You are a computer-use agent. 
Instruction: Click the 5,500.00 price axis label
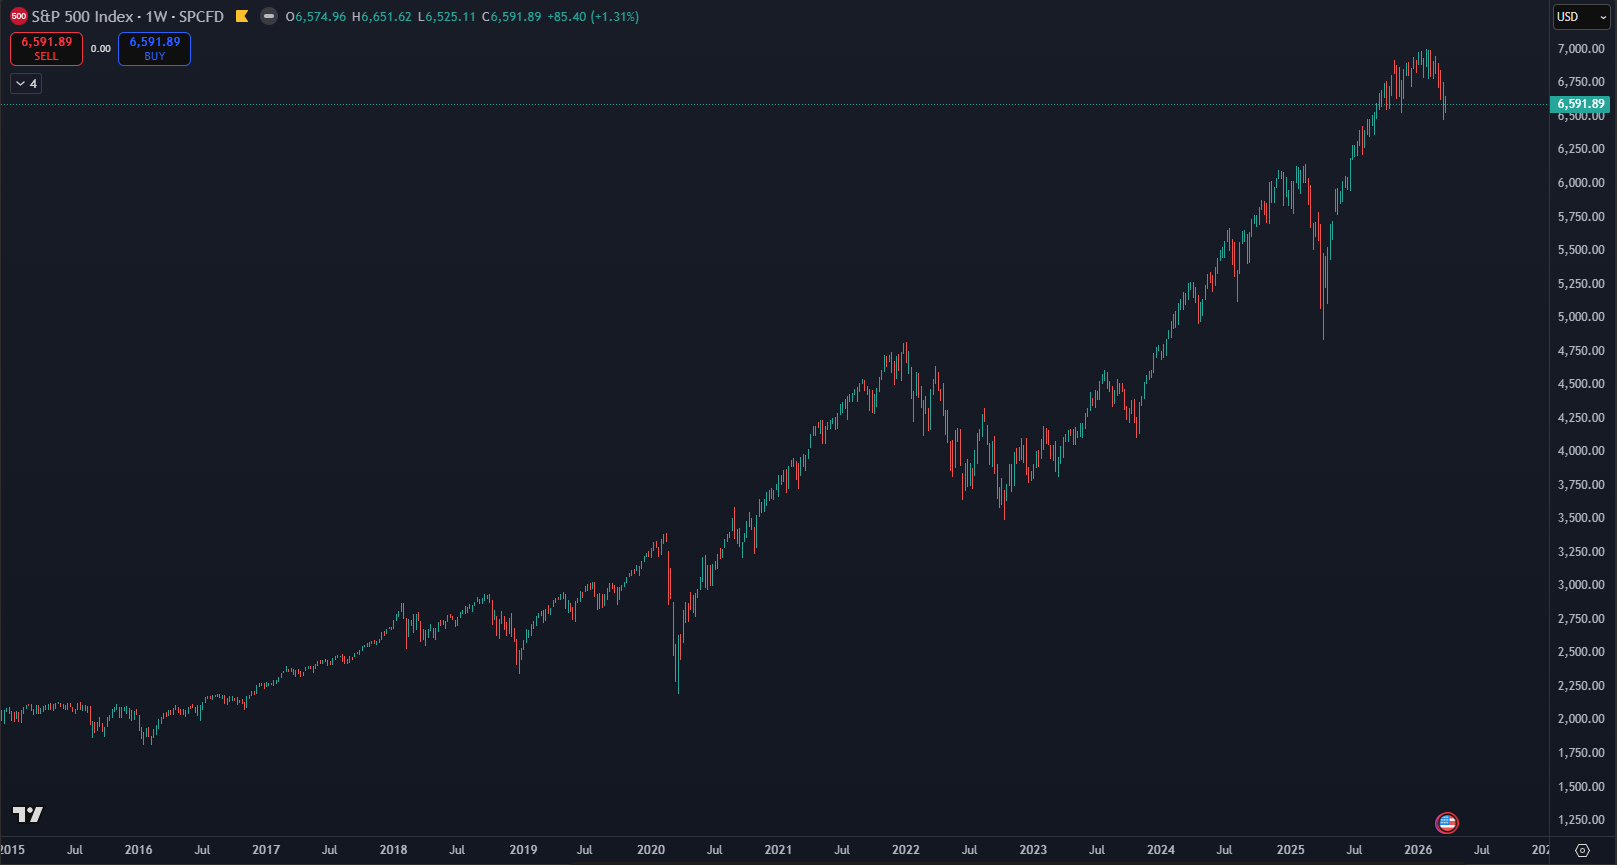(1581, 250)
